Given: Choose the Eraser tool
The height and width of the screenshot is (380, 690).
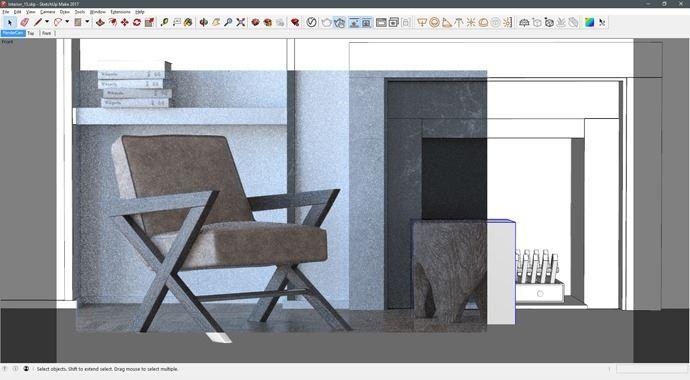Looking at the screenshot, I should (24, 22).
